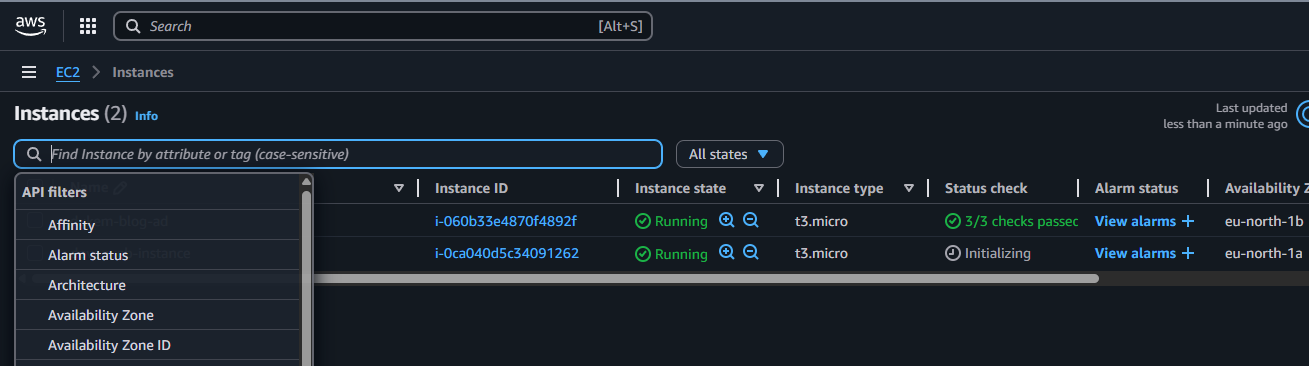Choose the Availability Zone ID filter
Screen dimensions: 1309x366
[x=157, y=345]
